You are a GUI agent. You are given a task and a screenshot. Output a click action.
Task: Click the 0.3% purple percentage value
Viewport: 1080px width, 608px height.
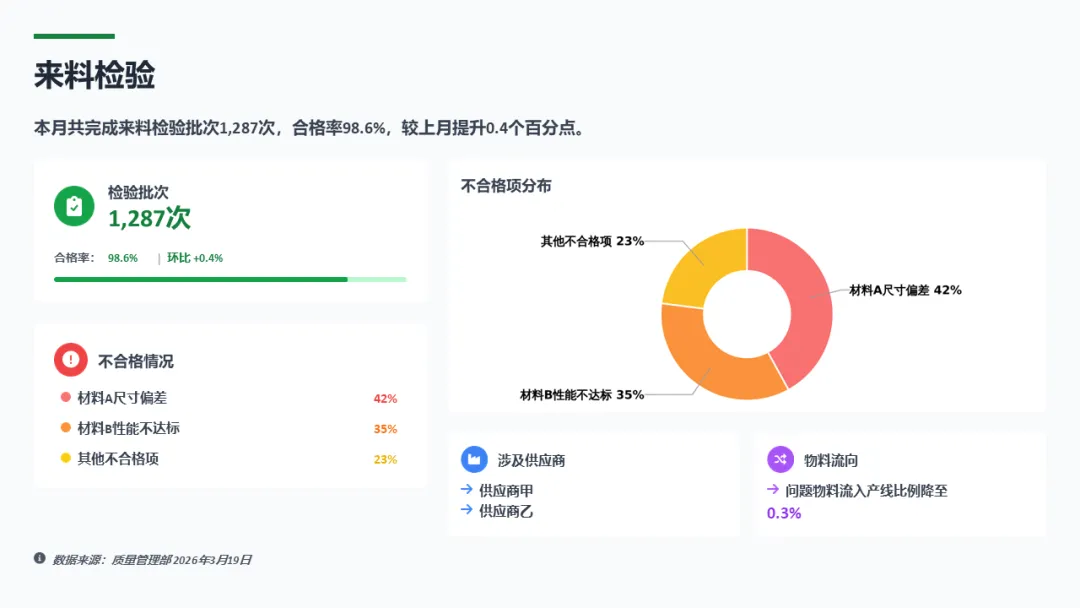pyautogui.click(x=784, y=513)
